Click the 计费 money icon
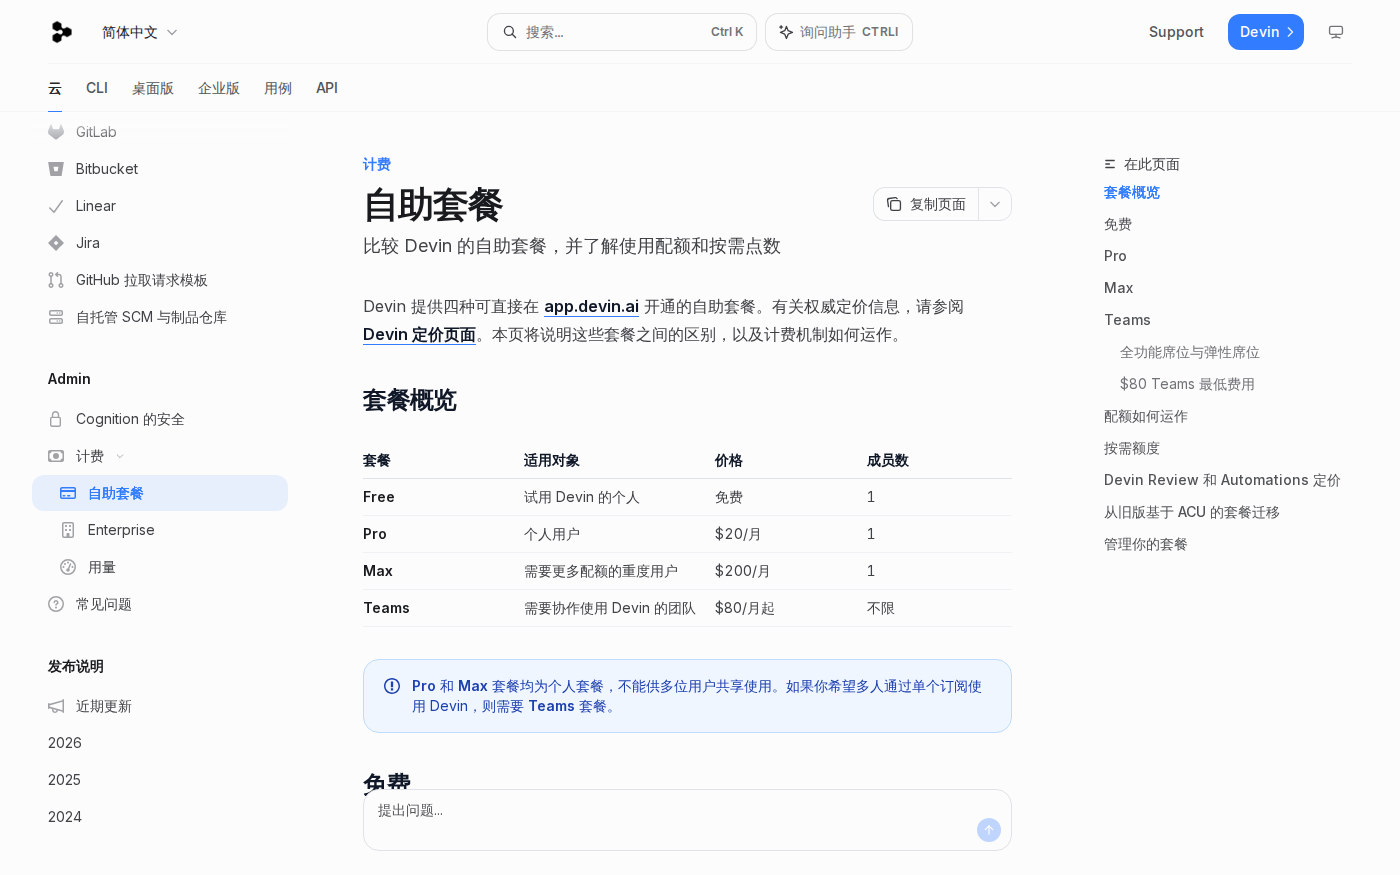 (56, 456)
